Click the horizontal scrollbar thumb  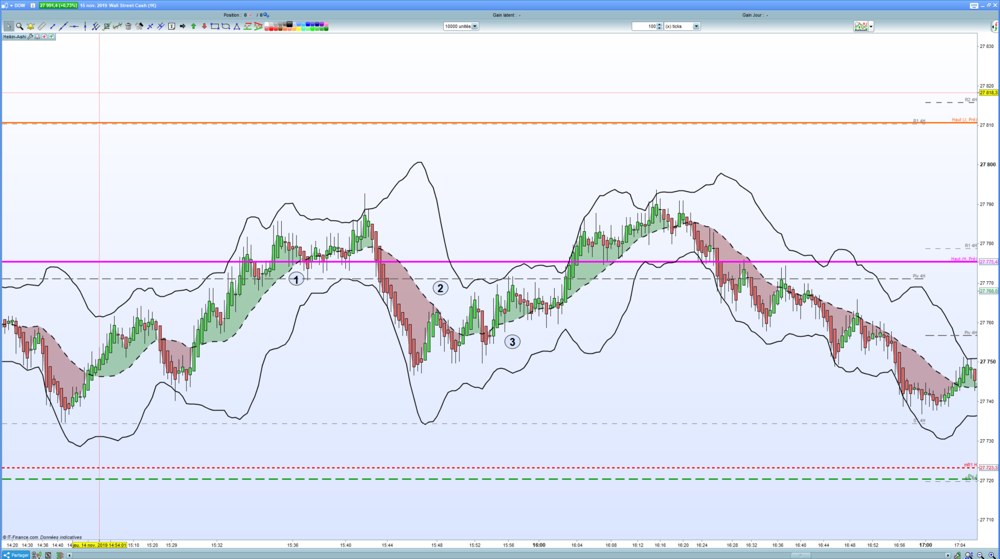click(800, 555)
